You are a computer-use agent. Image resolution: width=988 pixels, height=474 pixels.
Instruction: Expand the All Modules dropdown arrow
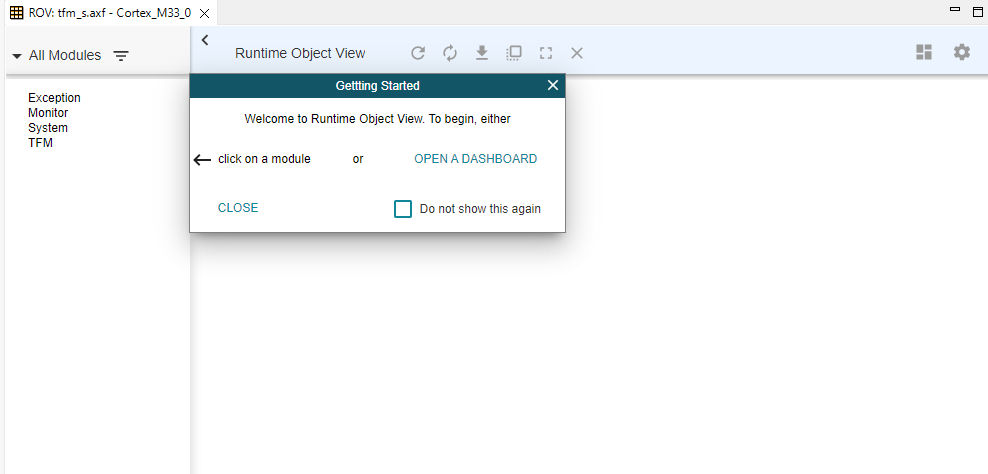tap(17, 56)
